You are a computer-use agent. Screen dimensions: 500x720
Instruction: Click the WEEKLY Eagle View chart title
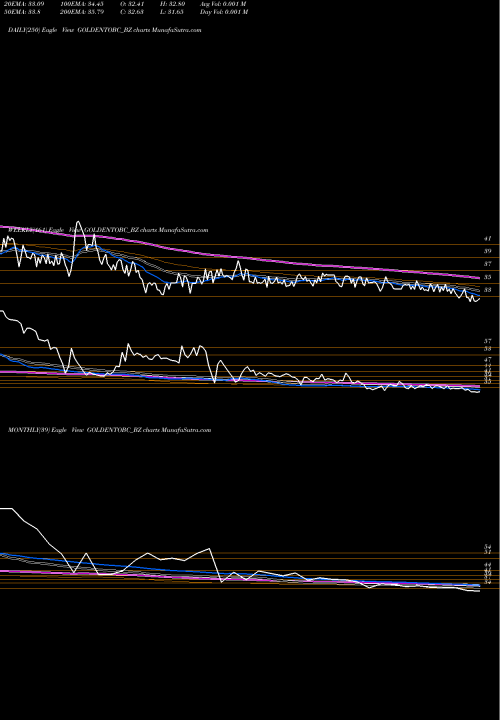[x=108, y=230]
